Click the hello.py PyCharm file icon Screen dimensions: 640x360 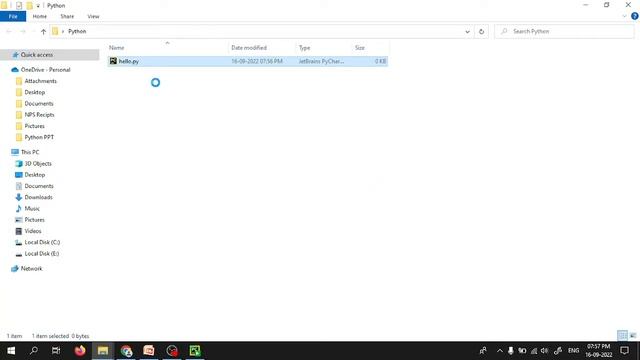113,61
